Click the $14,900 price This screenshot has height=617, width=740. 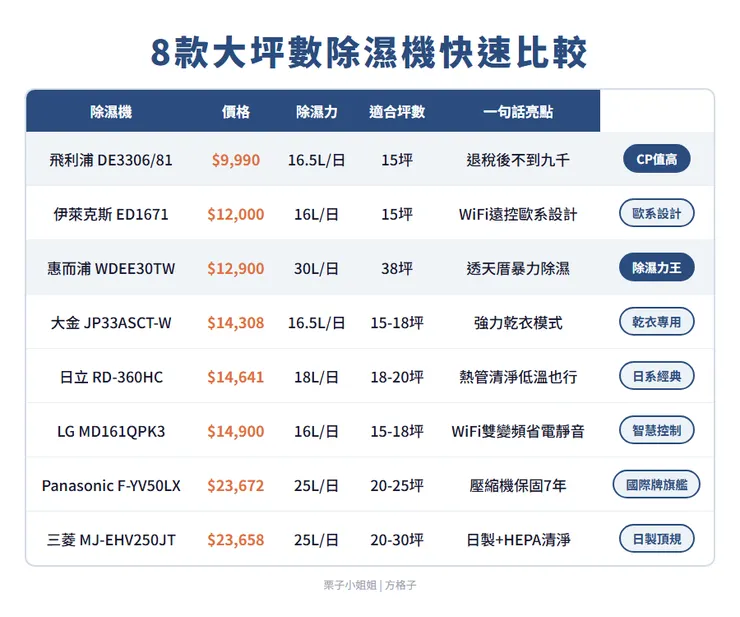[235, 431]
